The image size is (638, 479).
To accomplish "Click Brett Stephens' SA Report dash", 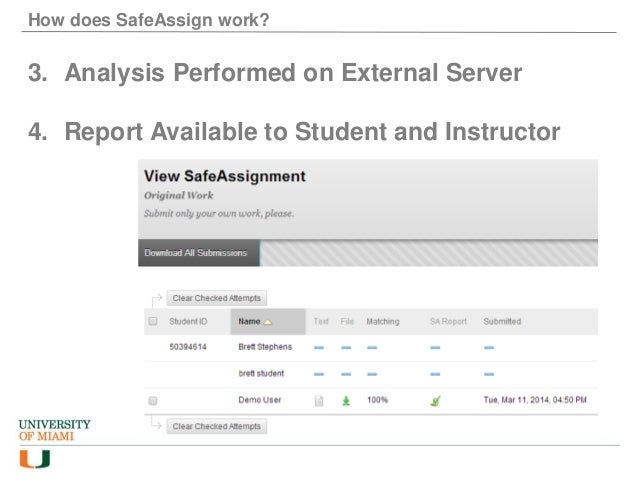I will (435, 348).
